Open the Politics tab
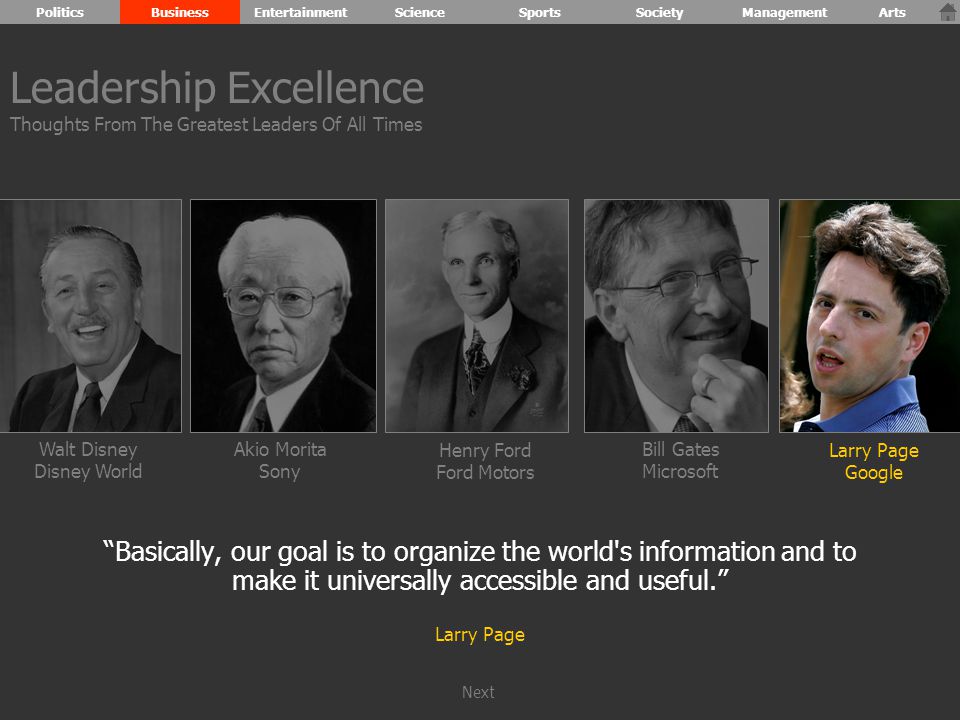Image resolution: width=960 pixels, height=720 pixels. [x=60, y=12]
